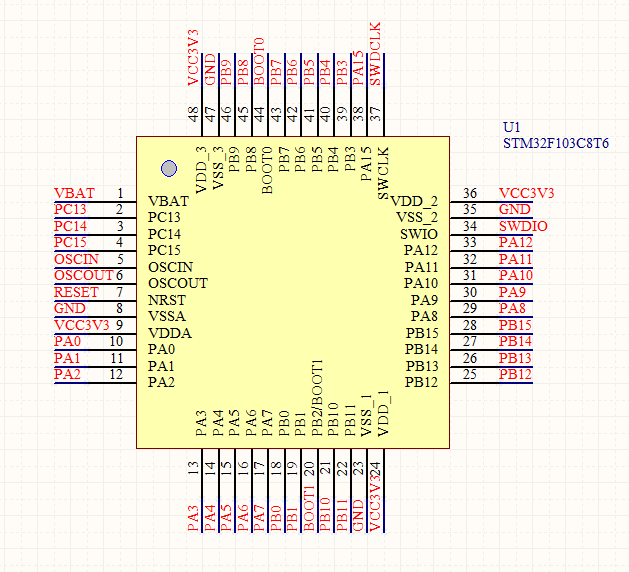Select the red GND net label at pin 8
The image size is (629, 572).
click(x=70, y=308)
